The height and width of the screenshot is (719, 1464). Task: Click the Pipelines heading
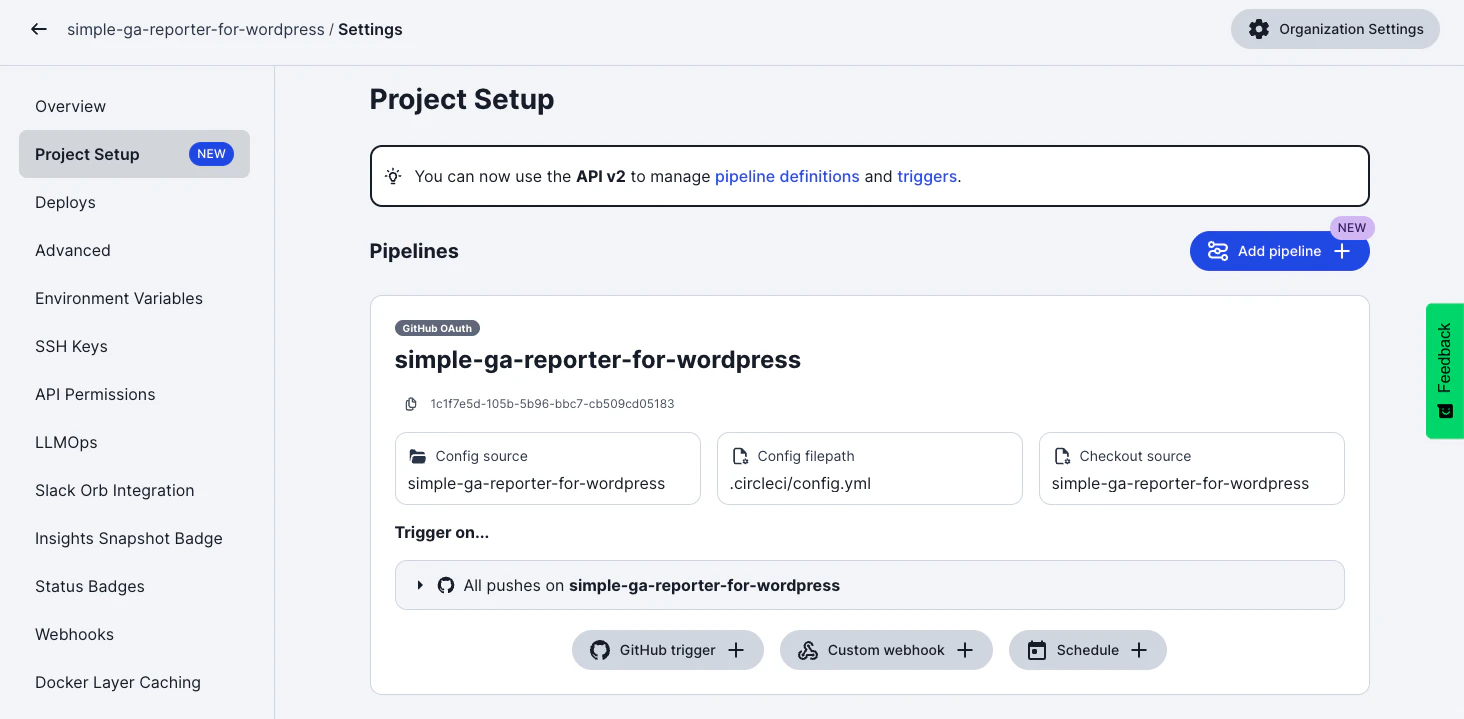[x=414, y=251]
